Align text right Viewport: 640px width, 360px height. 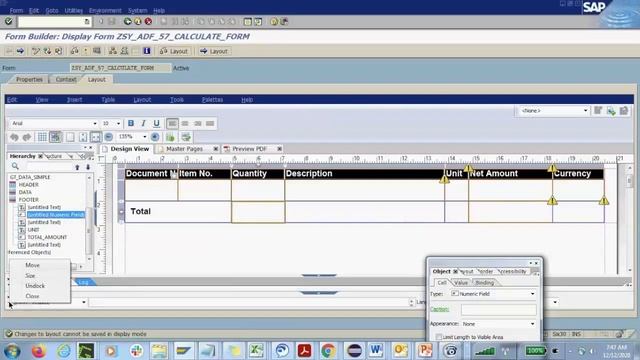click(198, 123)
